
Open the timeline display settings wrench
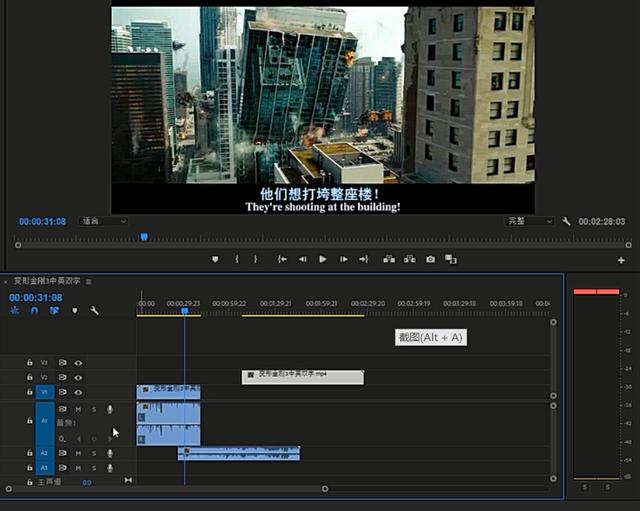pyautogui.click(x=94, y=311)
